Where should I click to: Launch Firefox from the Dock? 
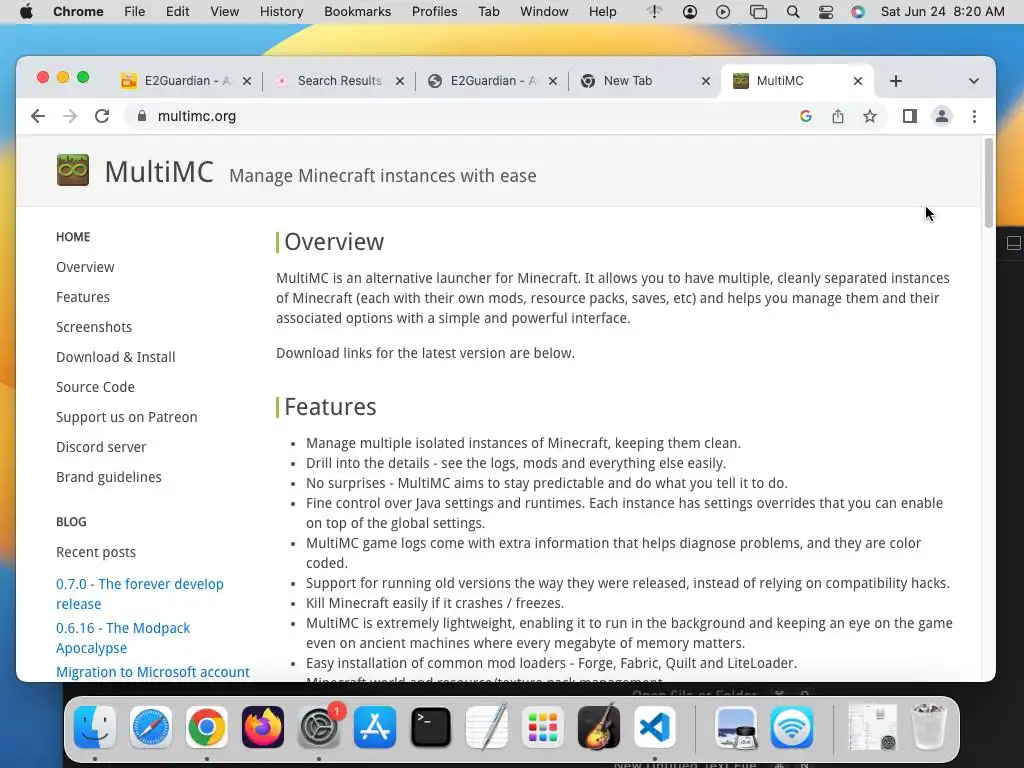263,727
